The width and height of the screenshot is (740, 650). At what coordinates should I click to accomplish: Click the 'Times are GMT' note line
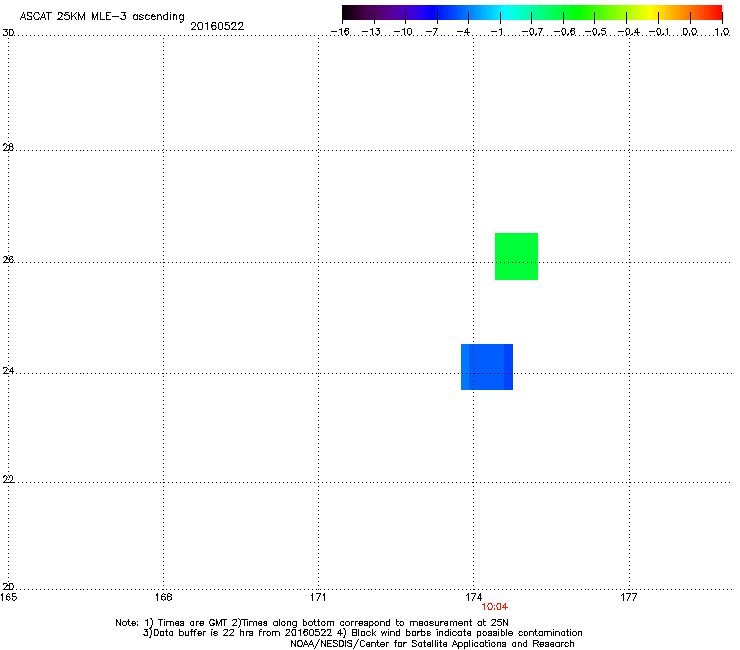click(312, 623)
